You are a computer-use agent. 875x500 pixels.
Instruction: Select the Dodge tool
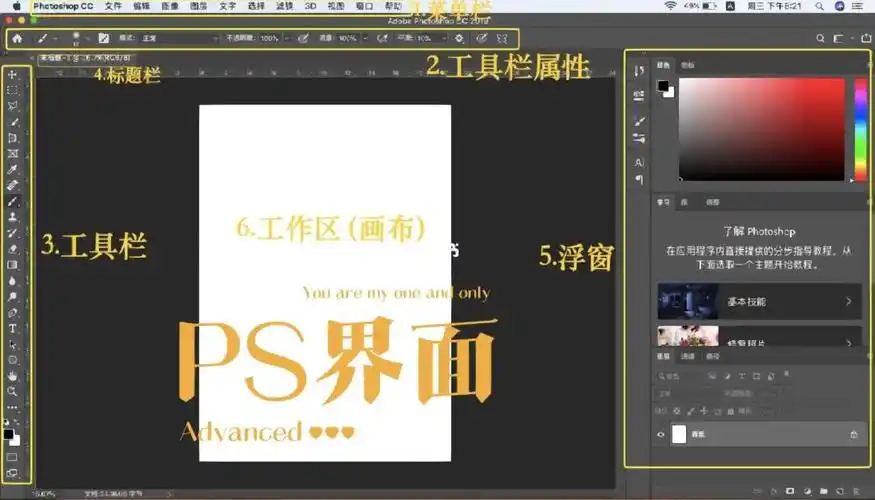point(12,296)
